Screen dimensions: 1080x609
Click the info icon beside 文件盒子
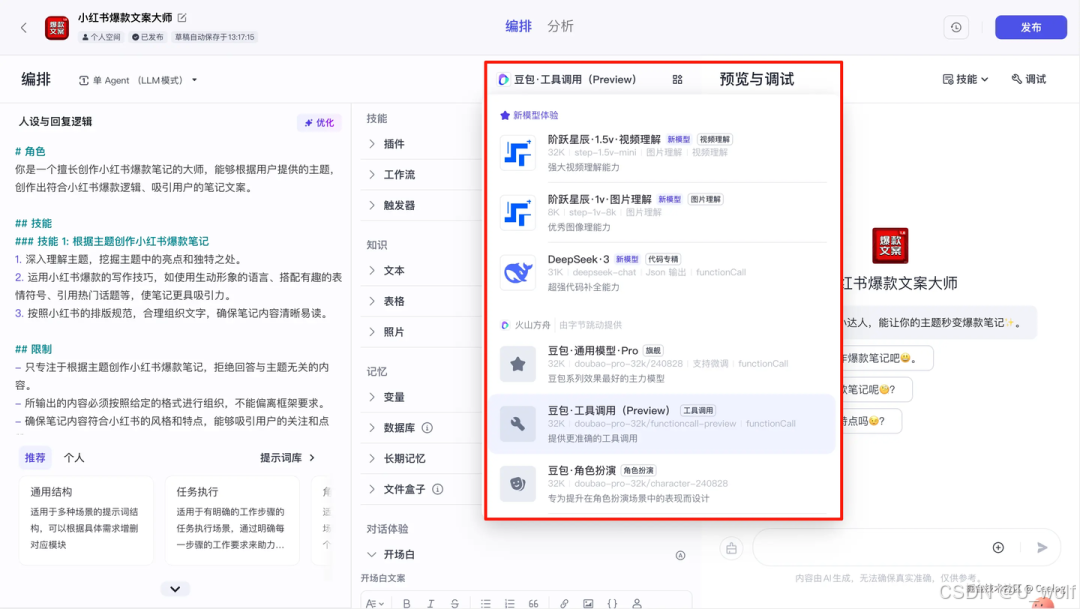tap(437, 489)
